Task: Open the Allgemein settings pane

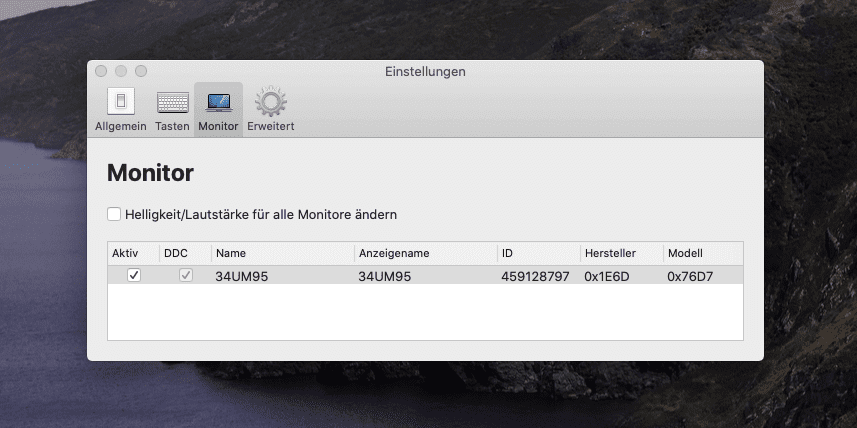Action: click(121, 109)
